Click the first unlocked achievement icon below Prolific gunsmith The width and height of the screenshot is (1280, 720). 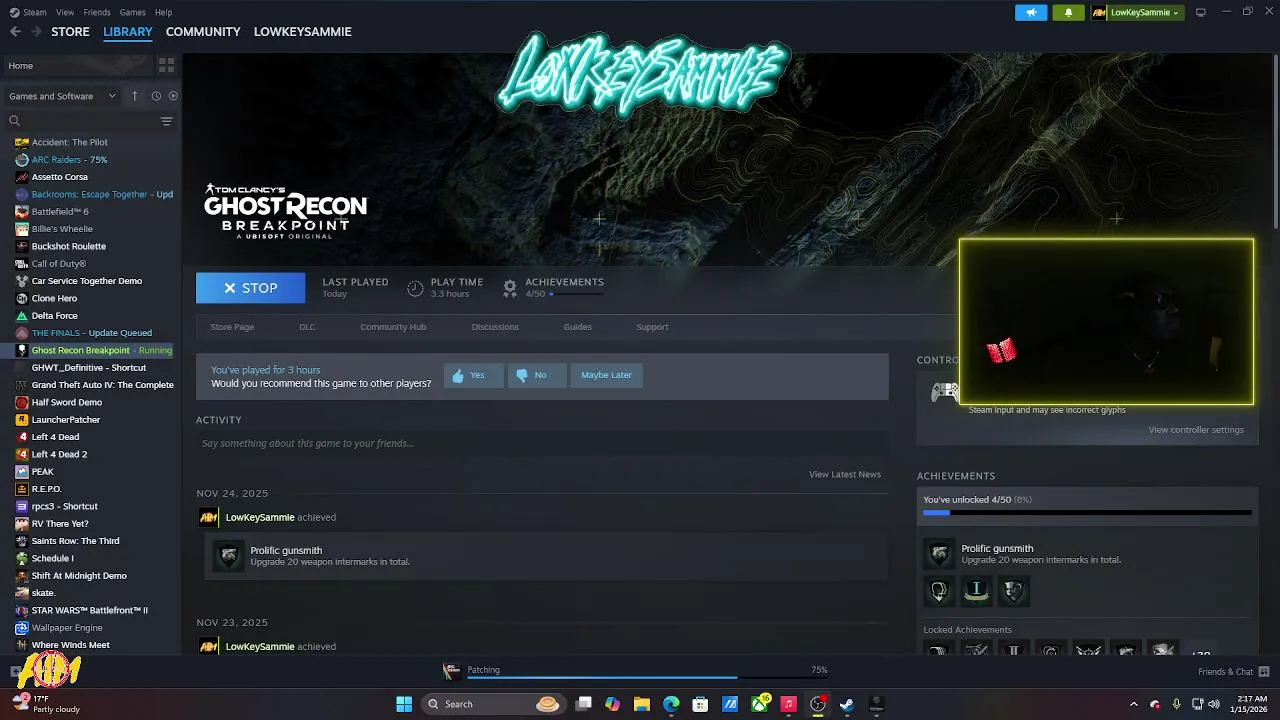939,591
